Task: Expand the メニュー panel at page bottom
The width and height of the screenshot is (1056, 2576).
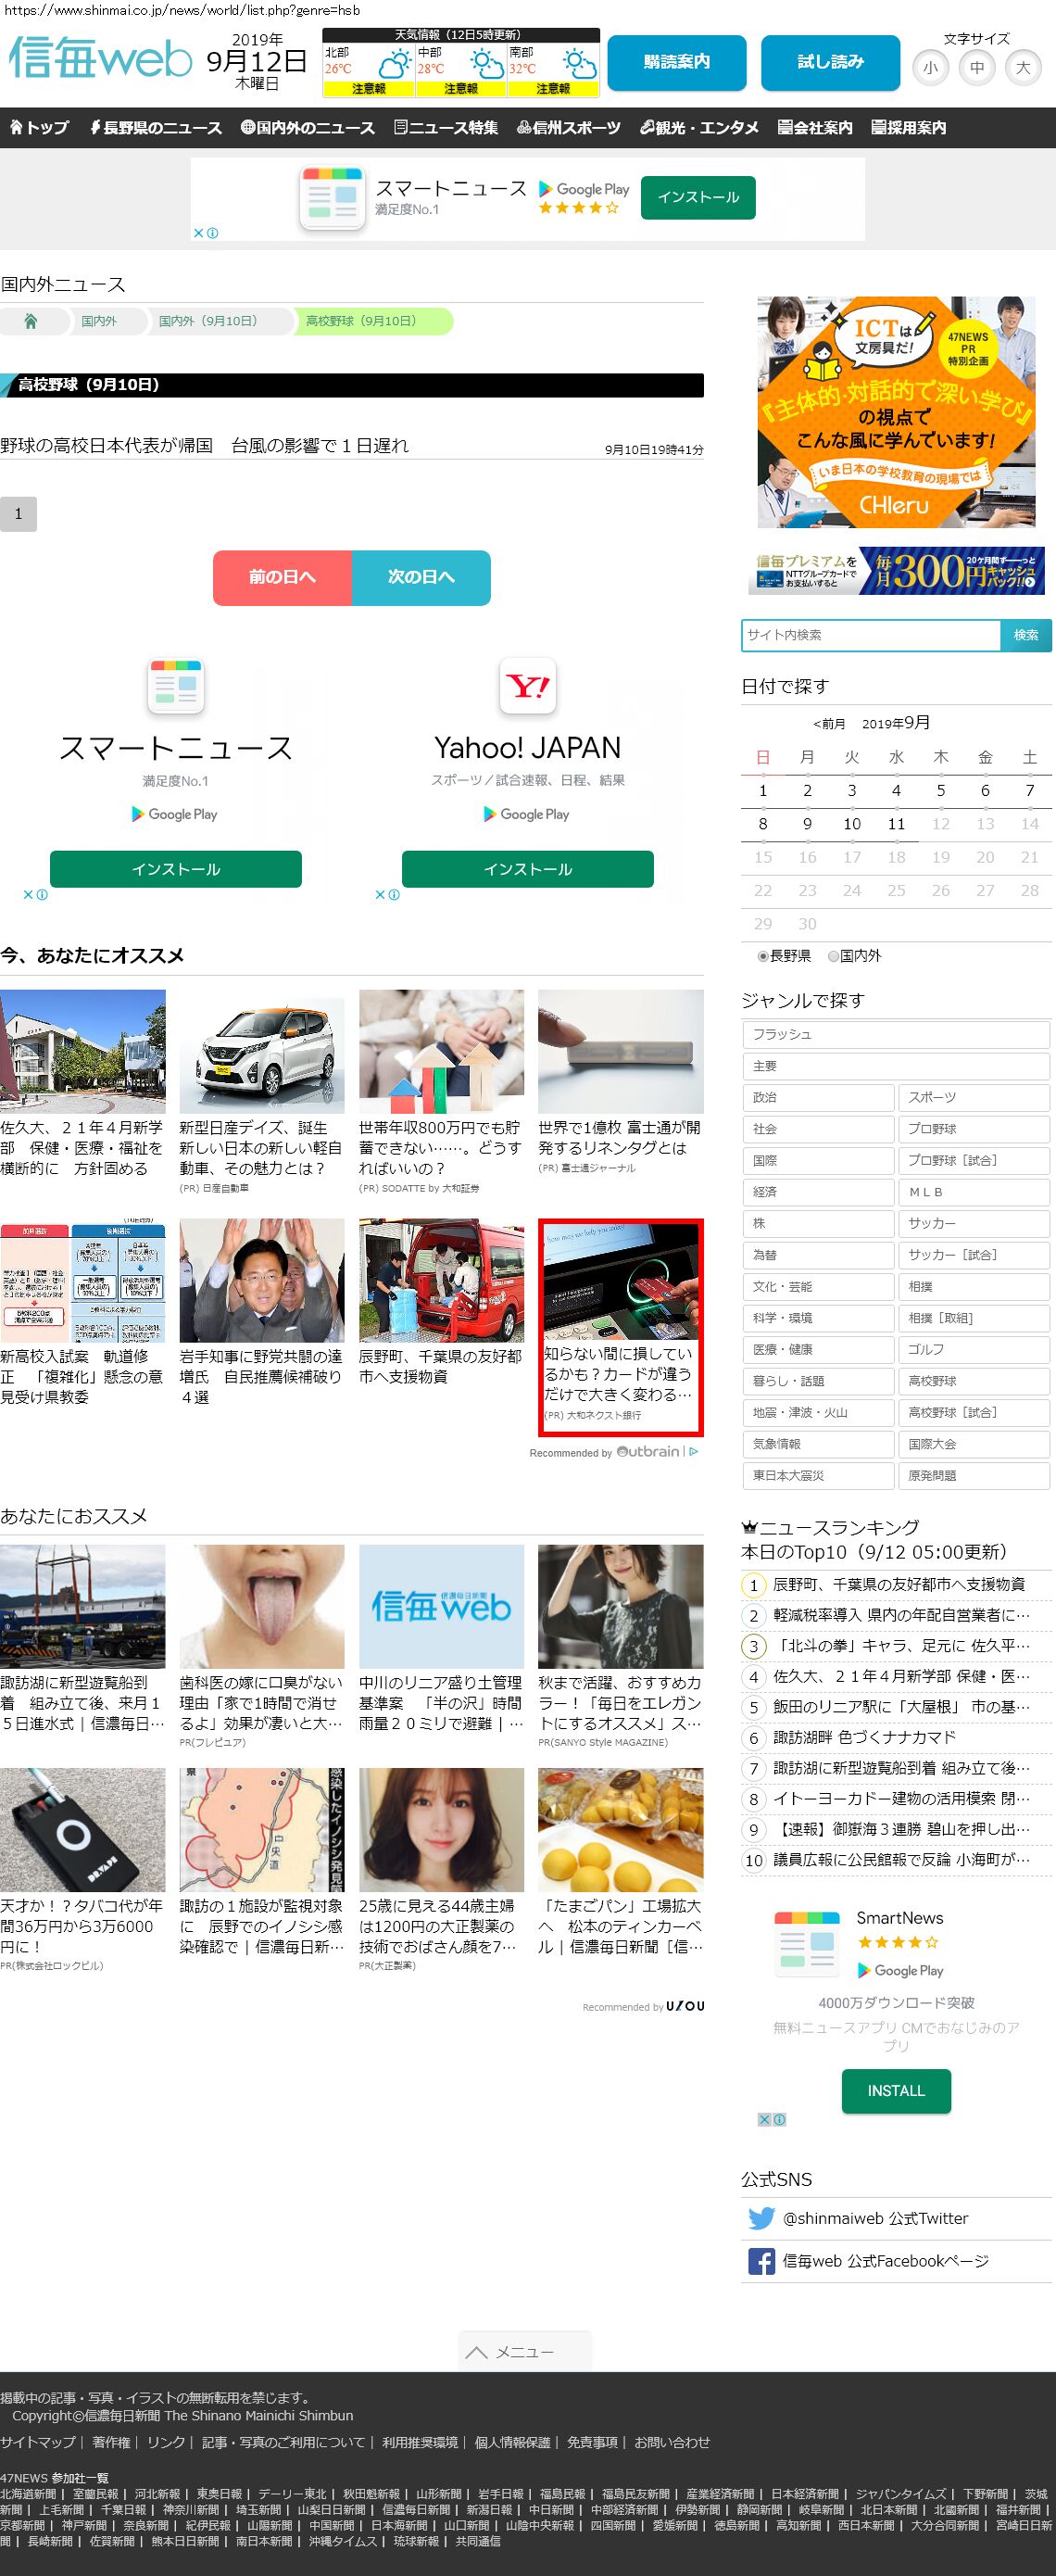Action: 525,2351
